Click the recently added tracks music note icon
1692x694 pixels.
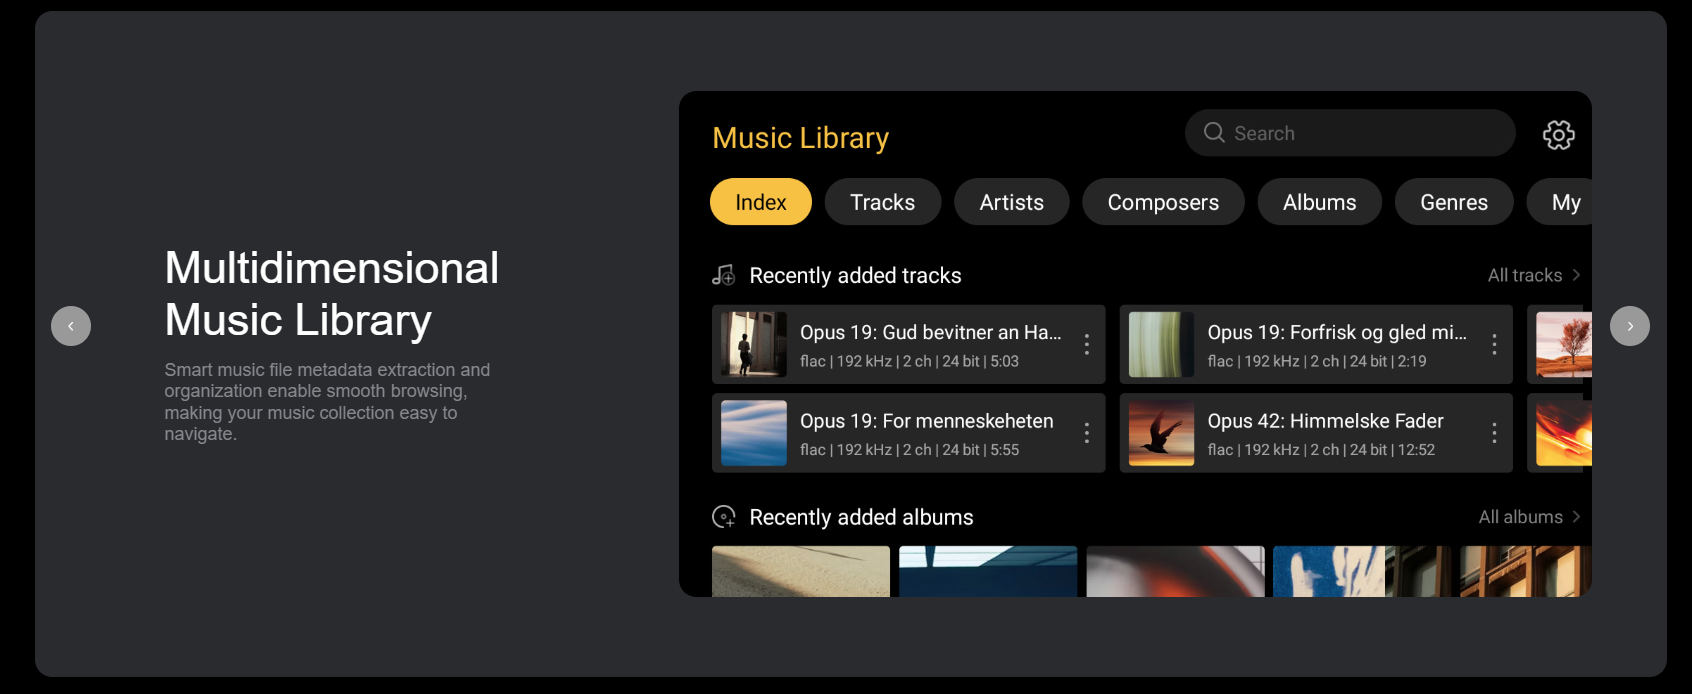[723, 275]
